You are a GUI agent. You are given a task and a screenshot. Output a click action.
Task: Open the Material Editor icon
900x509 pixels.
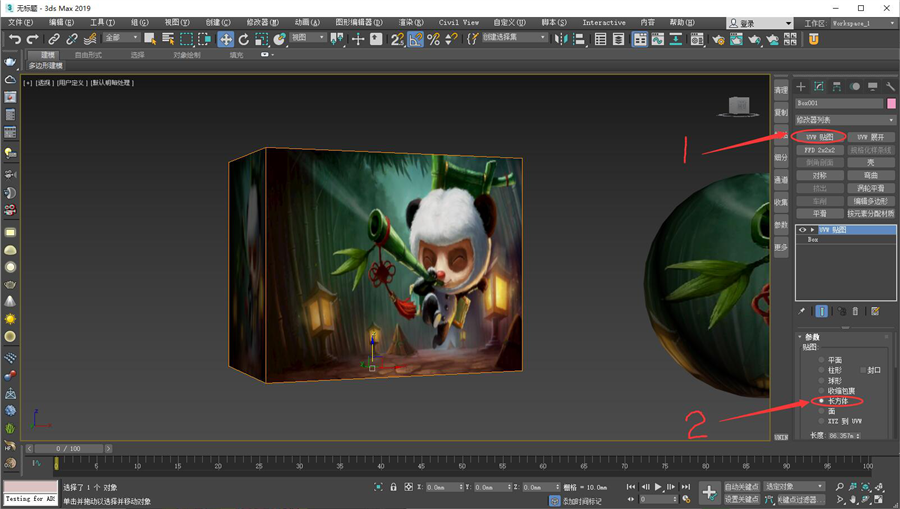[x=697, y=39]
